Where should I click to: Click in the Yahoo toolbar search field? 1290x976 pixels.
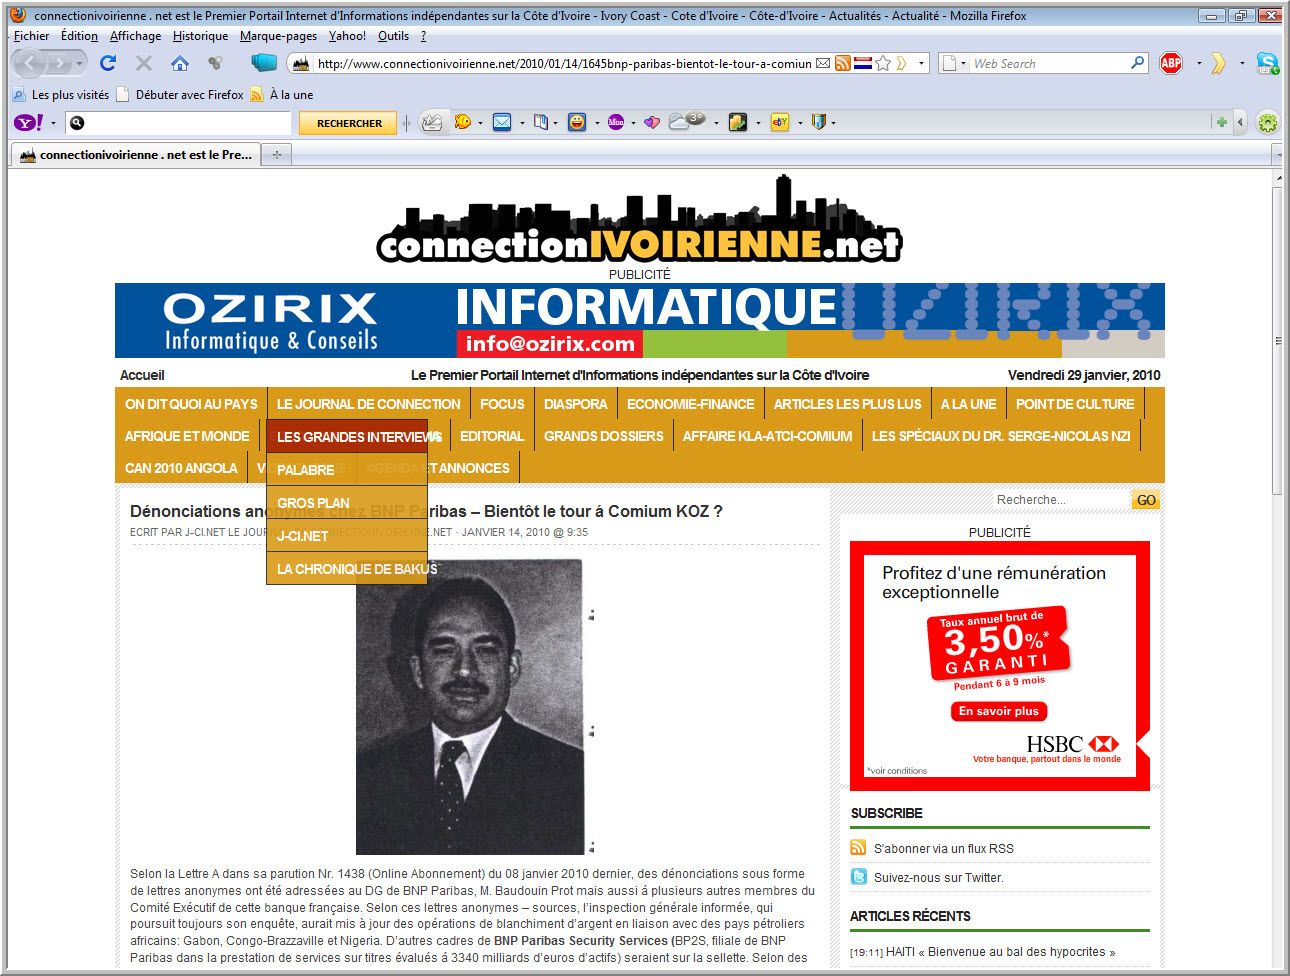(x=178, y=123)
